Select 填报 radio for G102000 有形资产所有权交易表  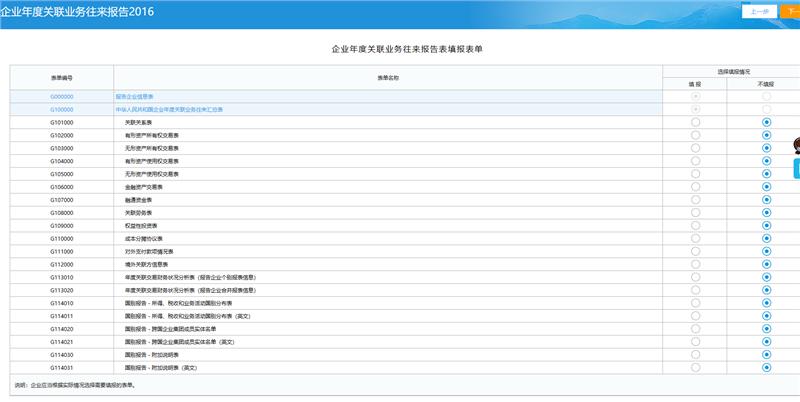695,135
